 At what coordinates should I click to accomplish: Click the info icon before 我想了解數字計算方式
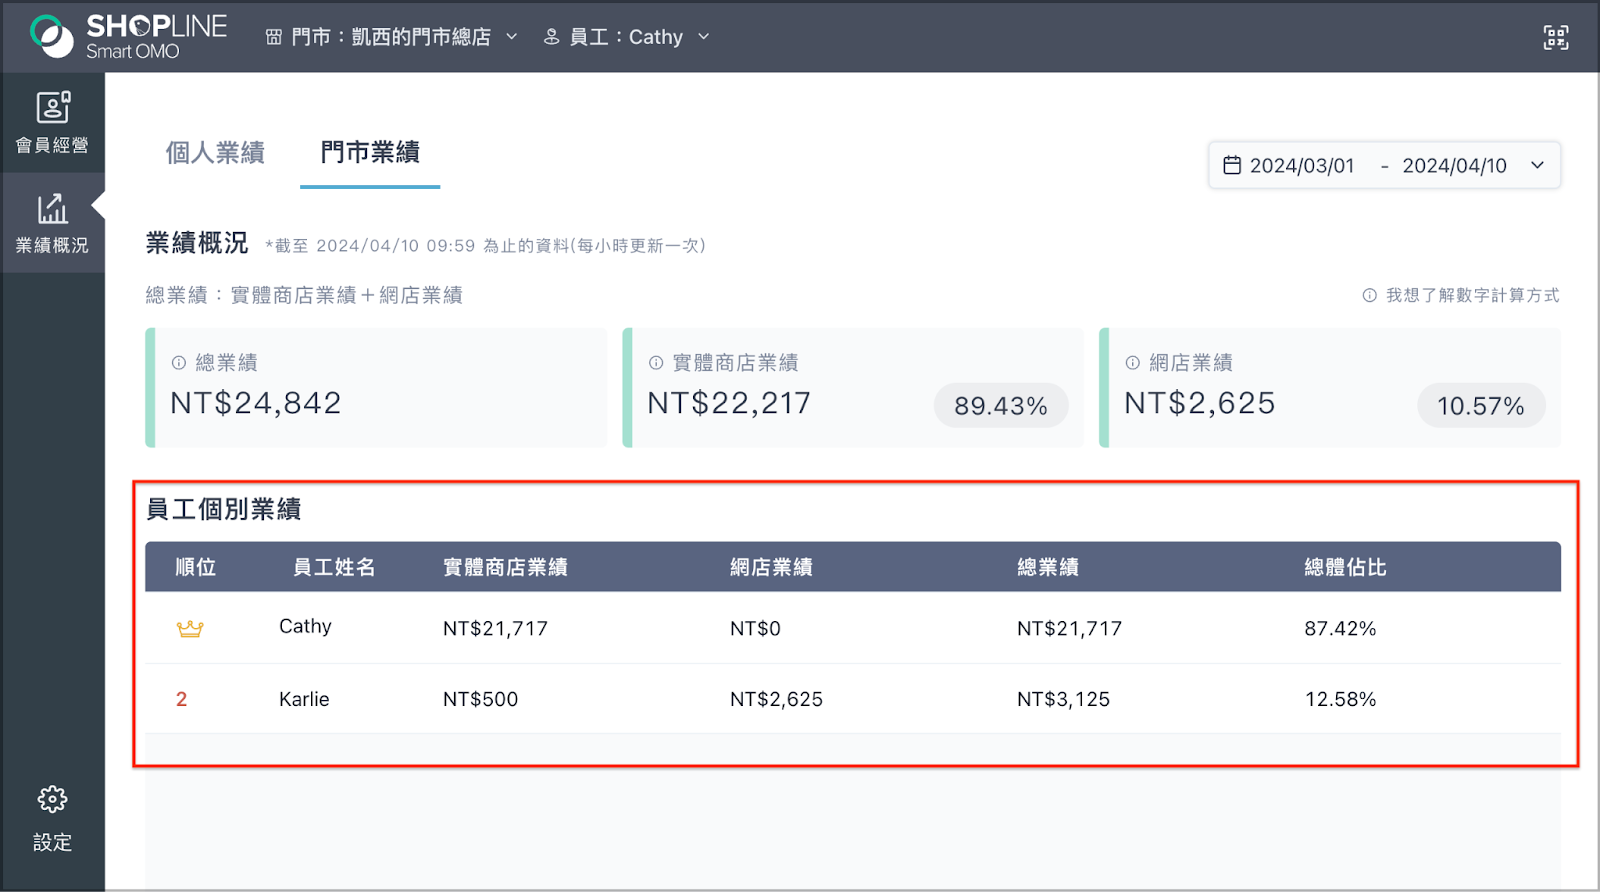click(x=1370, y=295)
